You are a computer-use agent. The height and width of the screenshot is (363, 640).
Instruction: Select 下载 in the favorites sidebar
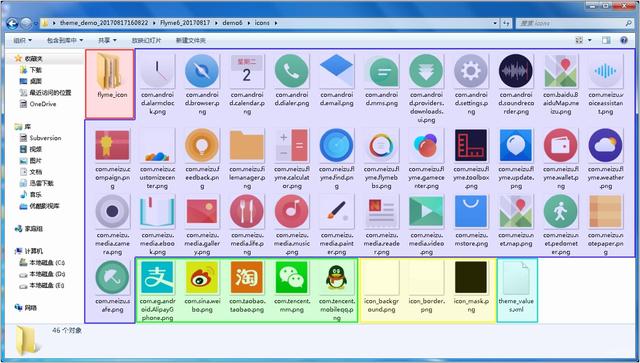36,70
